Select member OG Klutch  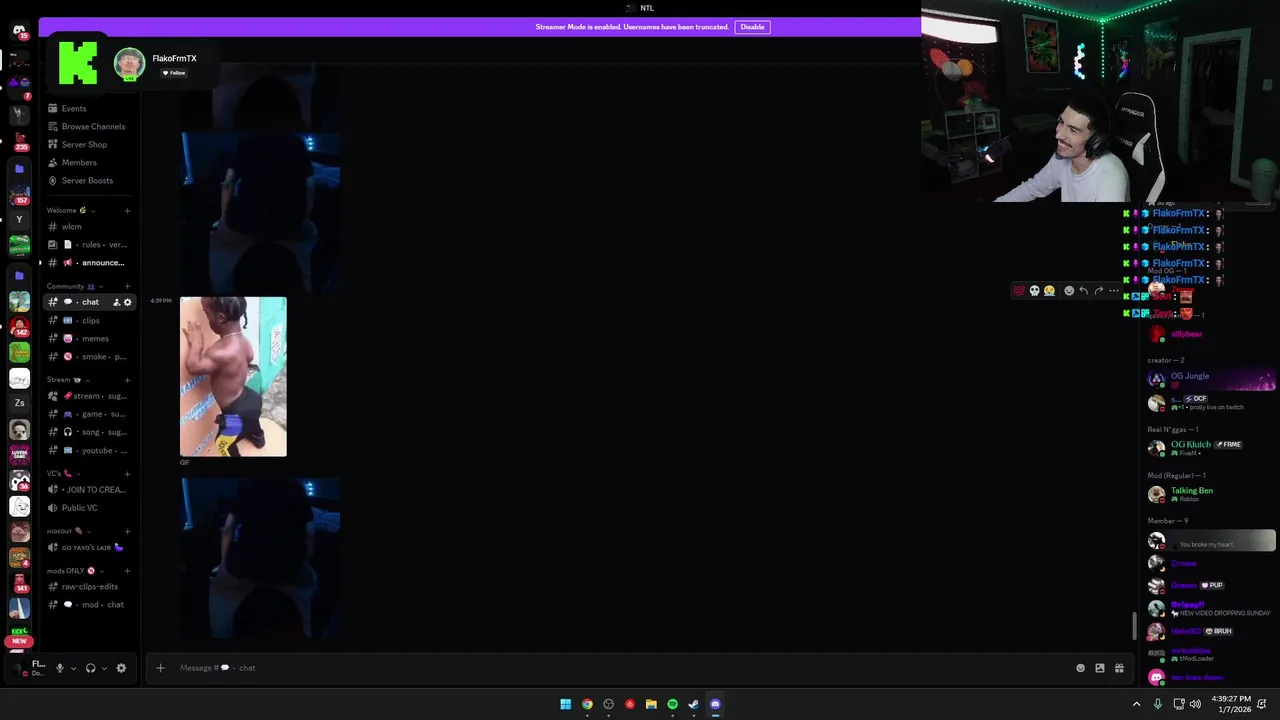point(1211,448)
